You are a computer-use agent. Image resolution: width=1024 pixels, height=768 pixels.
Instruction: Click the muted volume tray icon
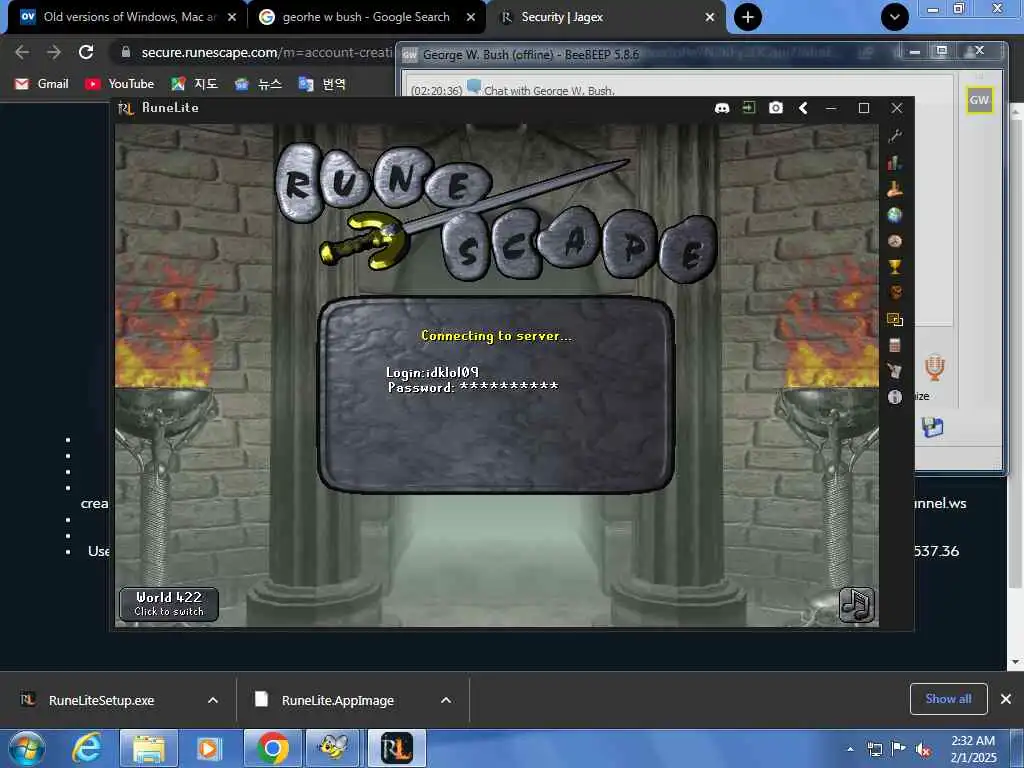coord(923,750)
